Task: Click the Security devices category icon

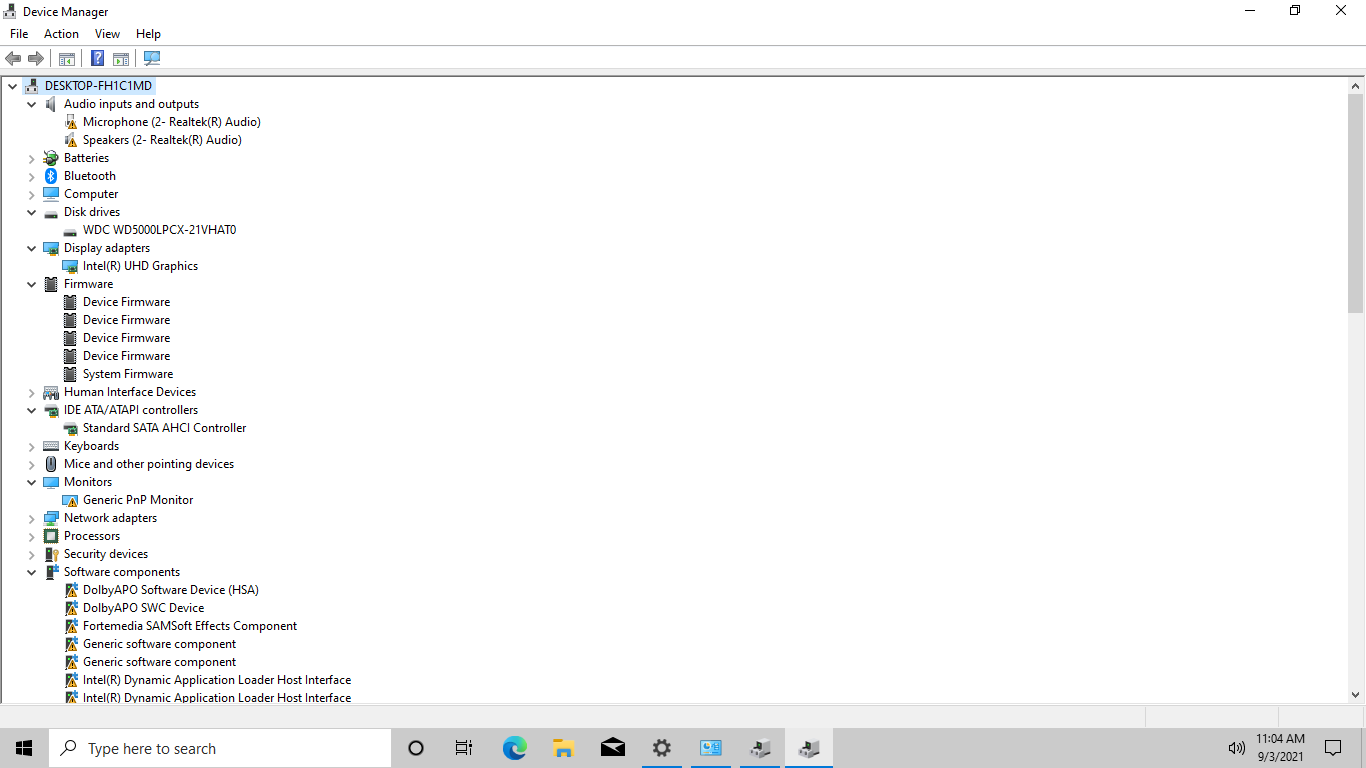Action: (x=51, y=554)
